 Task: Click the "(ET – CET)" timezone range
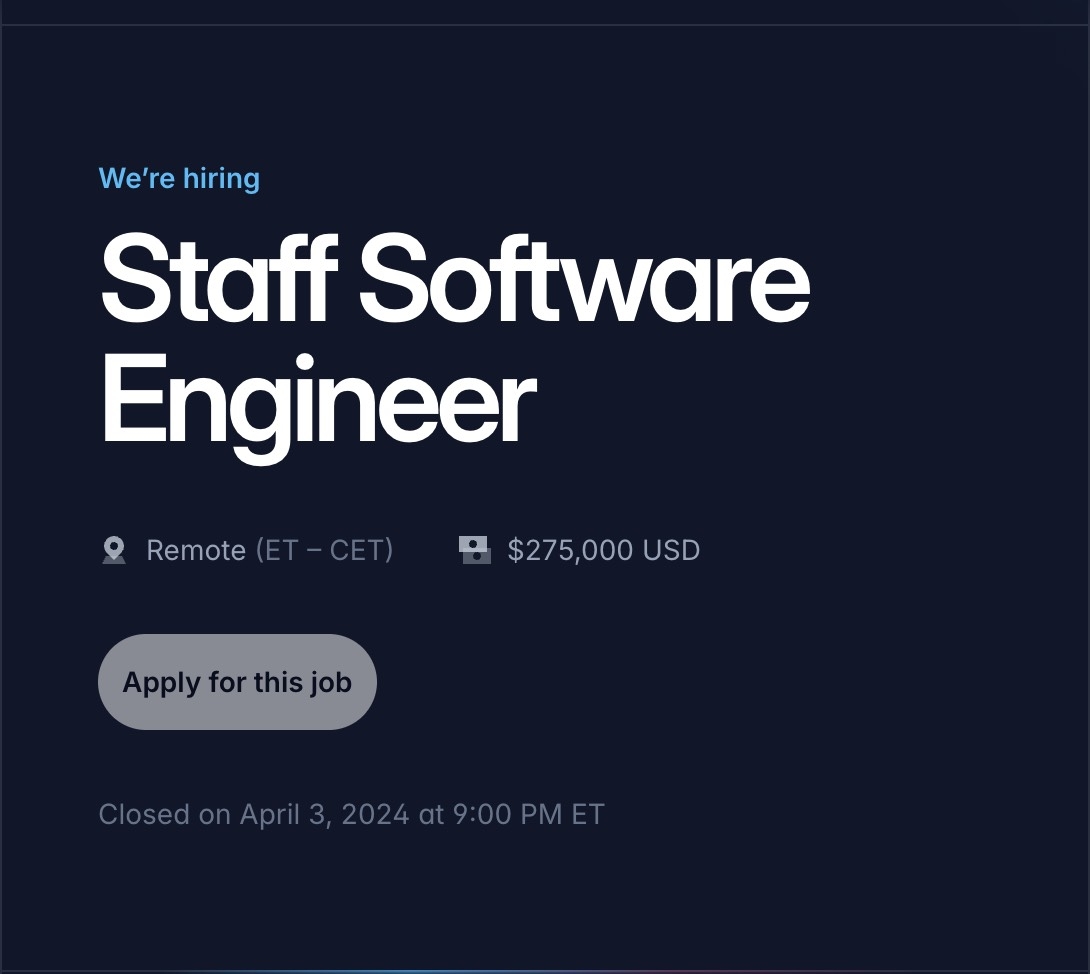pyautogui.click(x=325, y=551)
